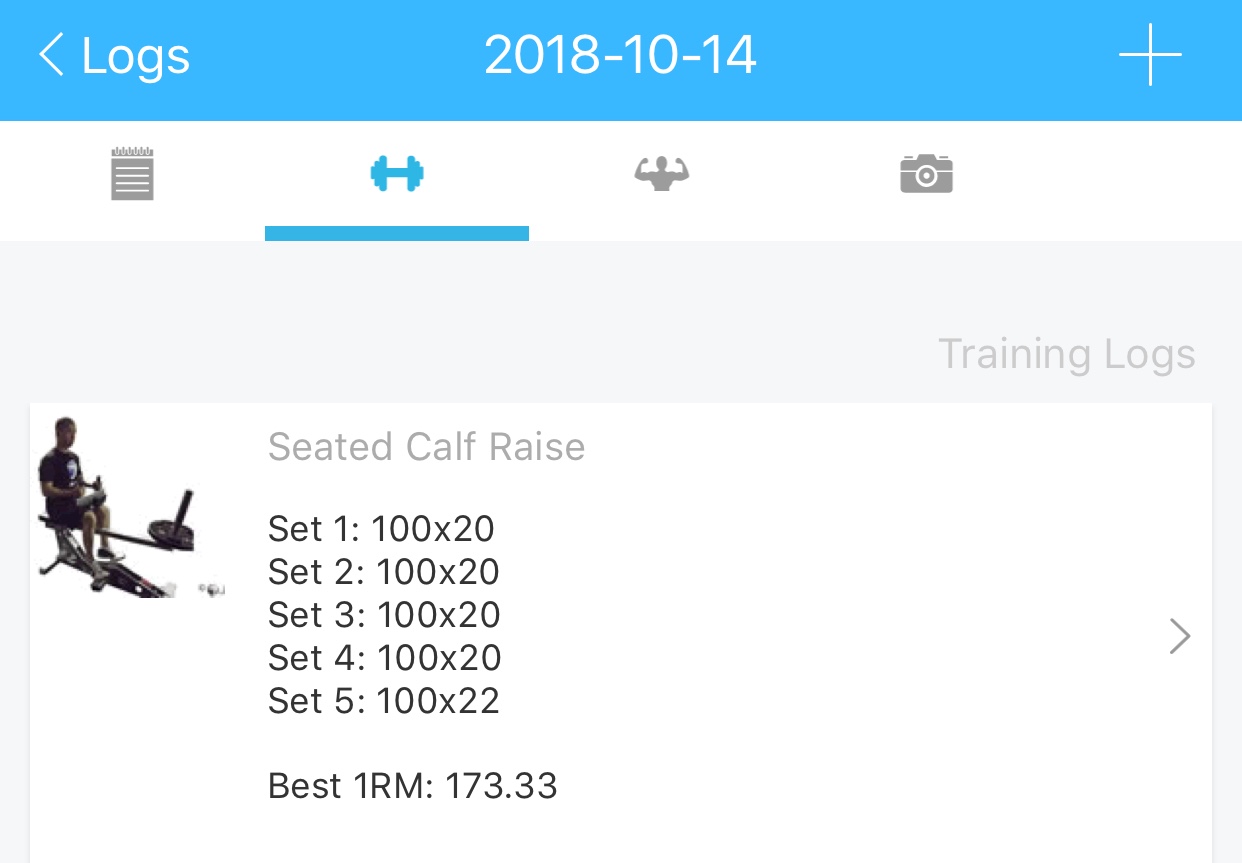Tap the back chevron arrow
This screenshot has height=863, width=1242.
pos(51,55)
